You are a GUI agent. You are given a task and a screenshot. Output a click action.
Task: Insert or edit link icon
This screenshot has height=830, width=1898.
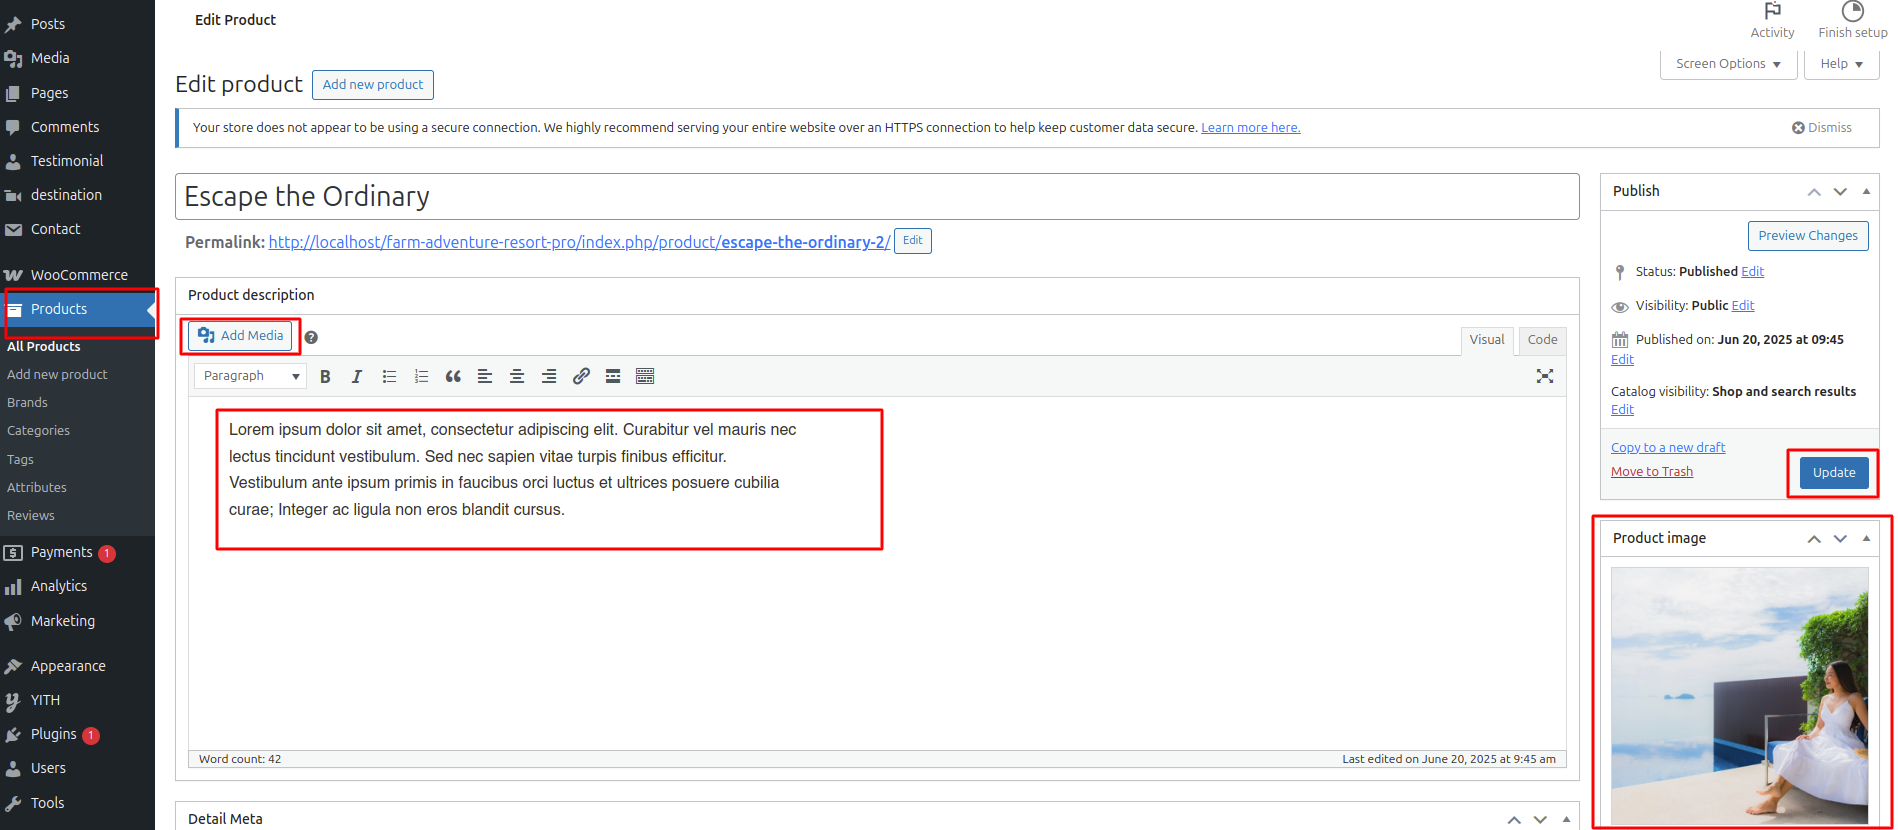581,377
